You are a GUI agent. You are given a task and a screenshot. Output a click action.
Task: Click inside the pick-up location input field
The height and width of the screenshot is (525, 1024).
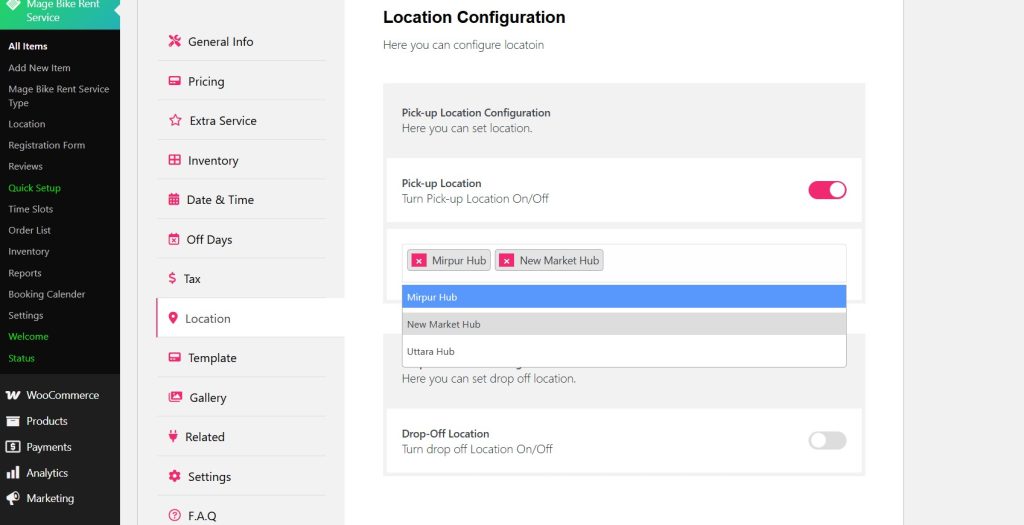pos(720,261)
